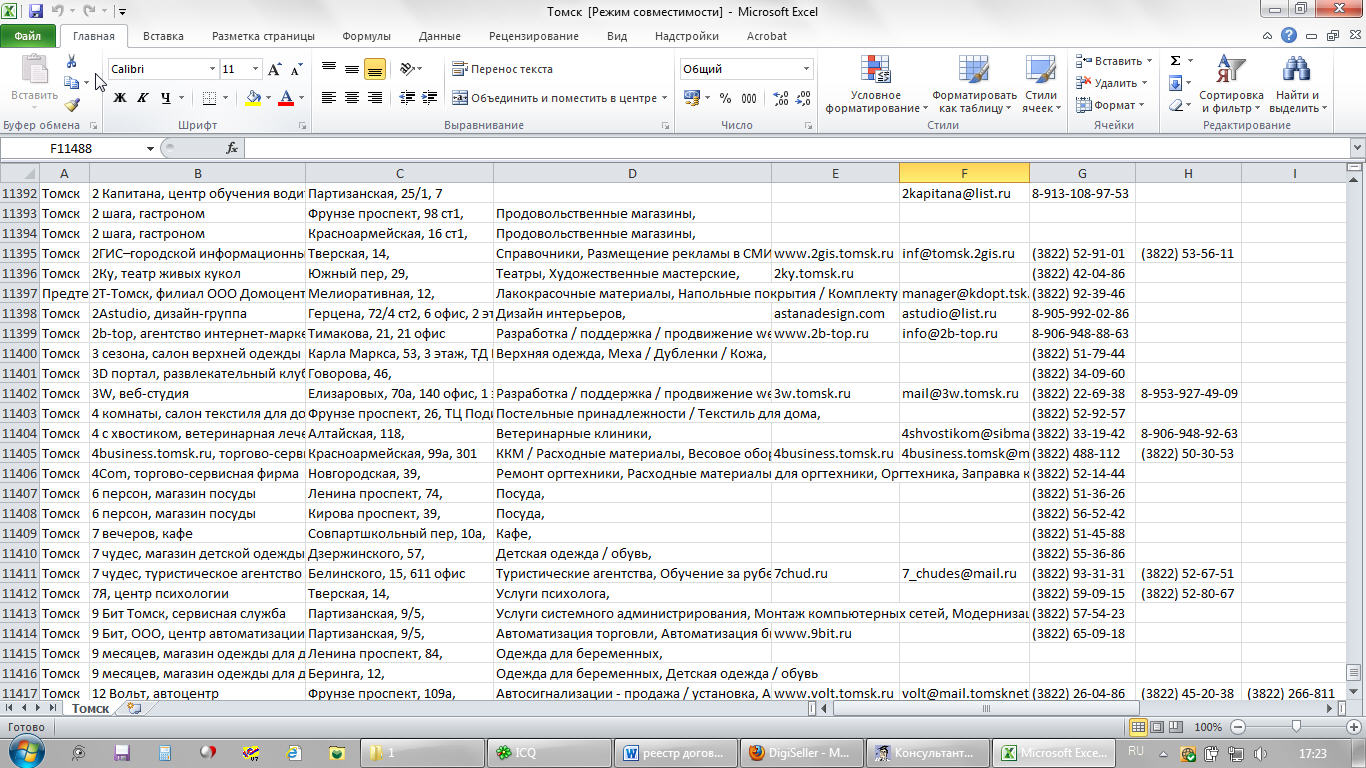
Task: Click the formula bar input field
Action: pyautogui.click(x=795, y=148)
